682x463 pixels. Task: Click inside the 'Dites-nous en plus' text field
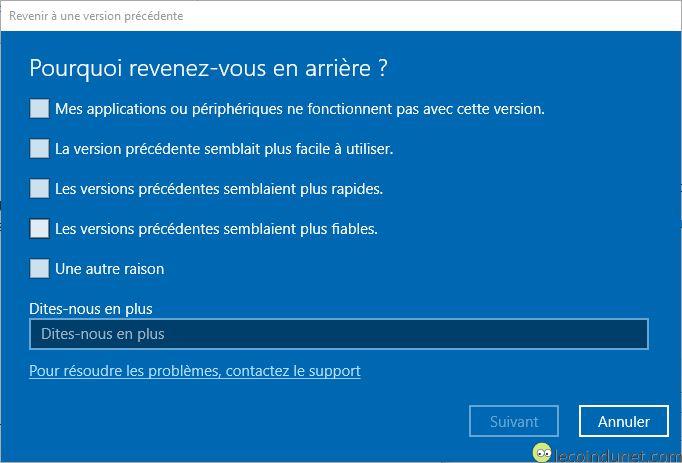(339, 334)
